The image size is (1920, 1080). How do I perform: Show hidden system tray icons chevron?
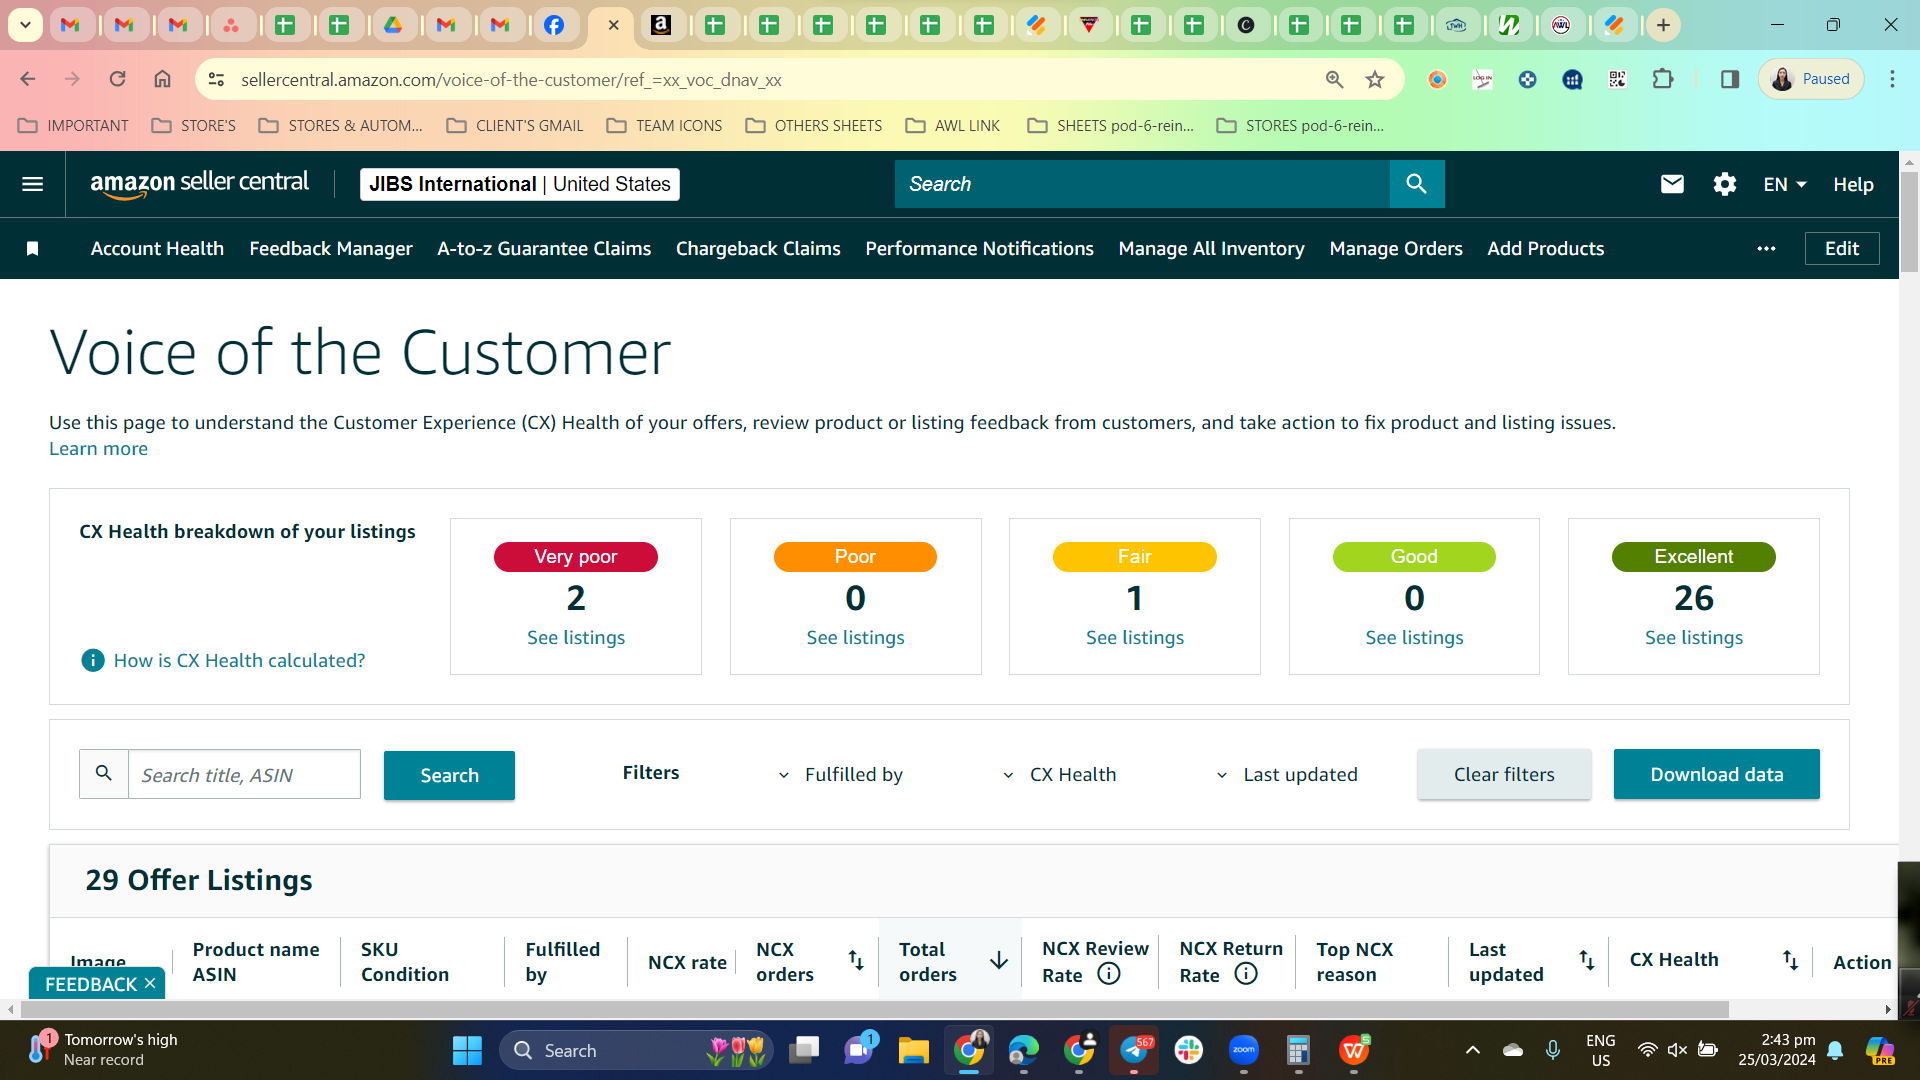point(1472,1050)
